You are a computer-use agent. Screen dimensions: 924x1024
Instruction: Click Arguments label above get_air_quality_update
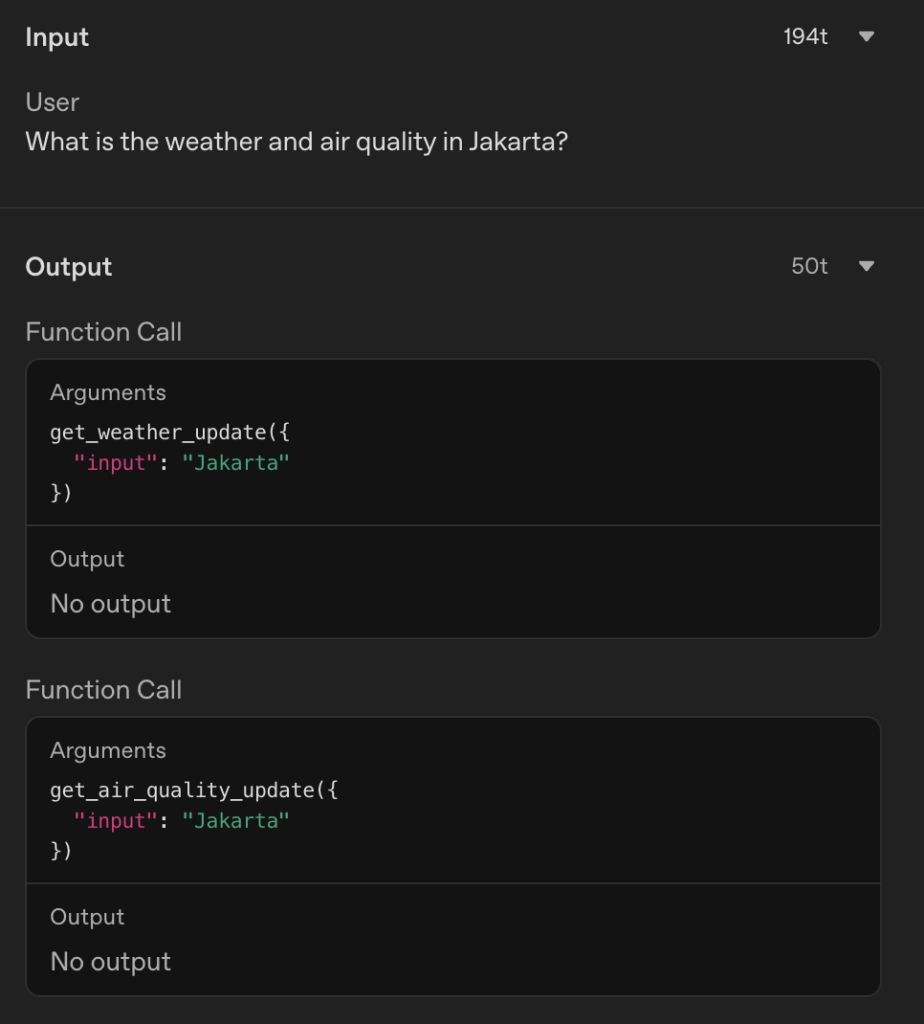point(108,750)
